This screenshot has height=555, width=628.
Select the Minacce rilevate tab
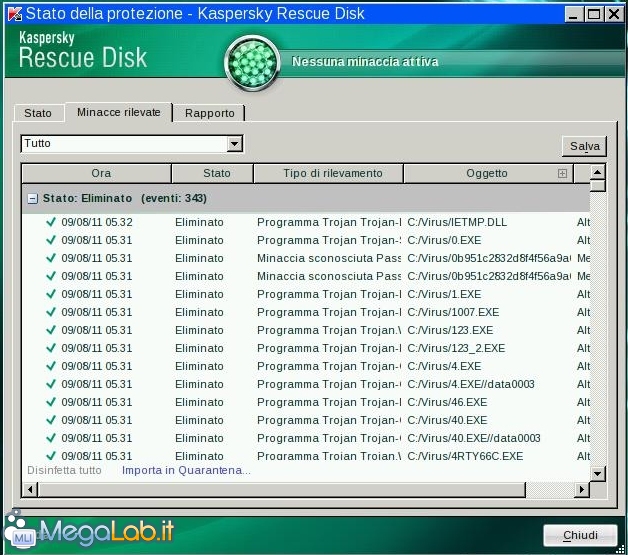pyautogui.click(x=119, y=112)
